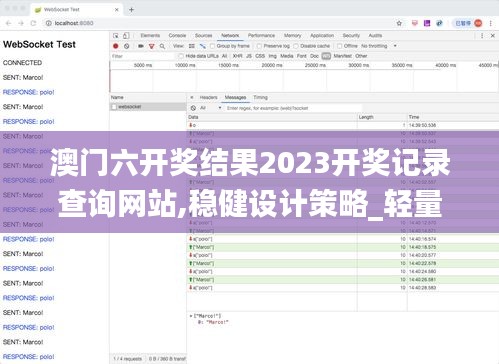This screenshot has width=499, height=364.
Task: Open the Headers details tab
Action: click(208, 97)
